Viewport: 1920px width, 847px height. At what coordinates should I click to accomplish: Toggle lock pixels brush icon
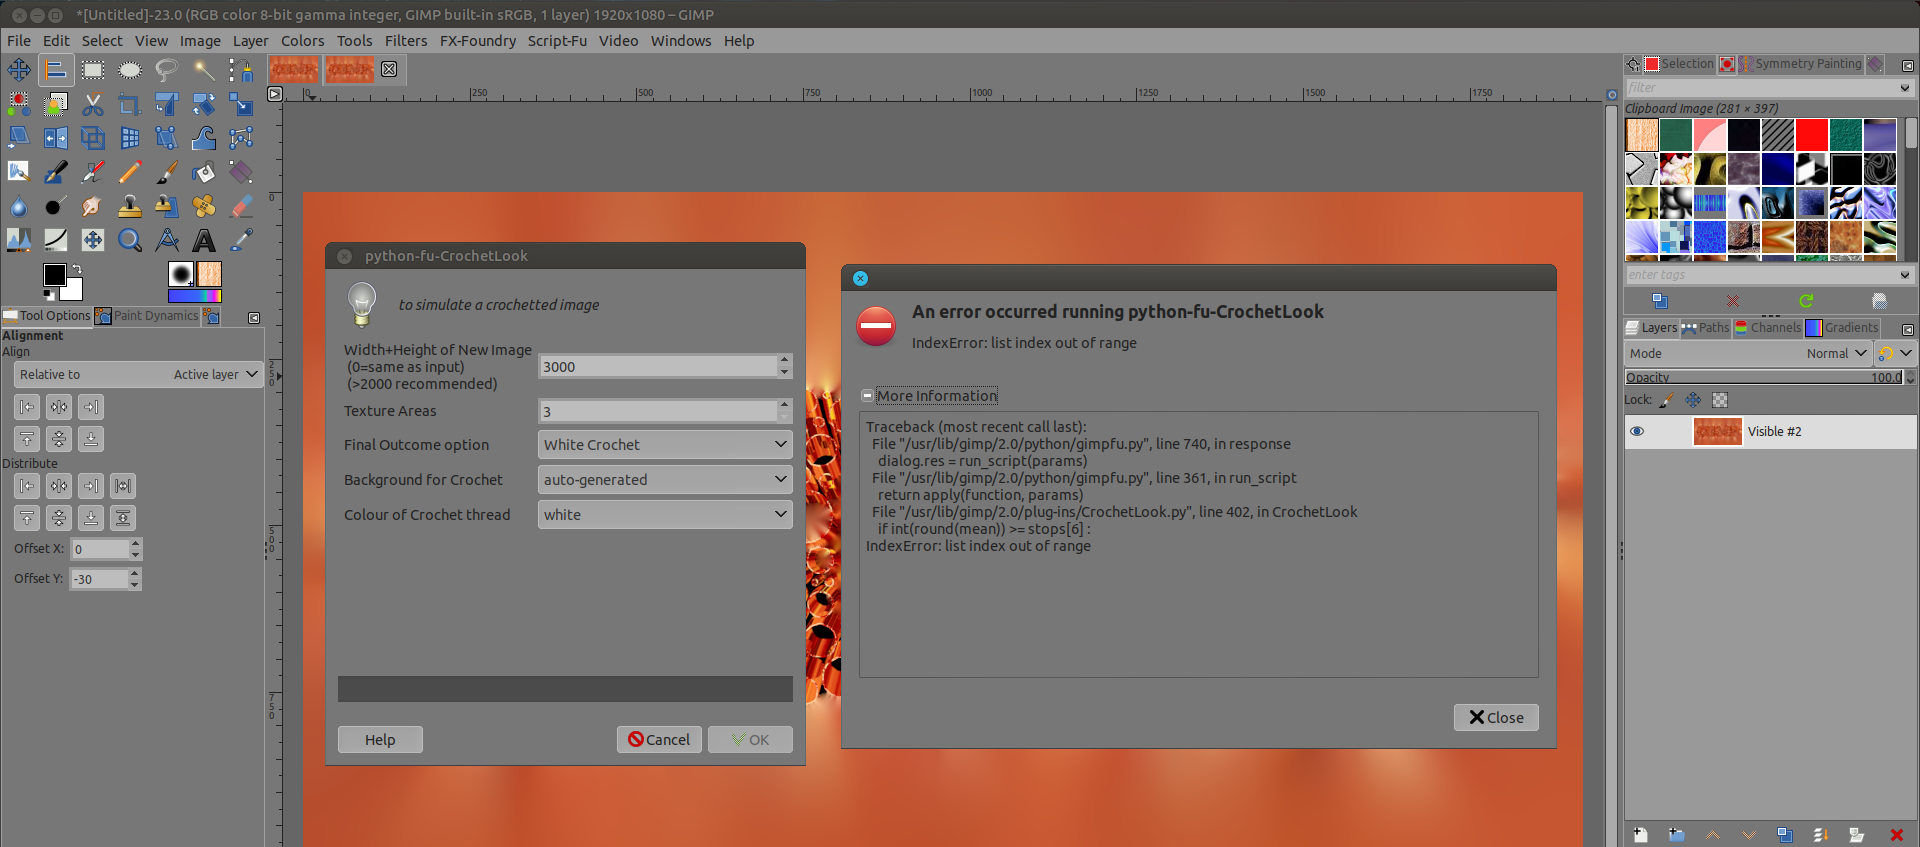point(1666,400)
